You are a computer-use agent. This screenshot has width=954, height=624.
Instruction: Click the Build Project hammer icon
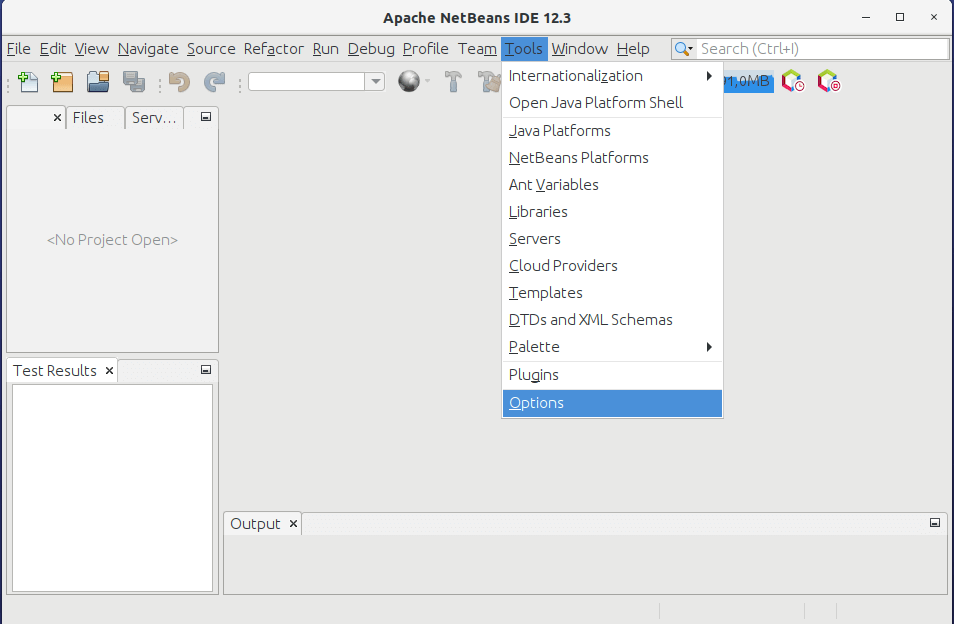click(453, 81)
